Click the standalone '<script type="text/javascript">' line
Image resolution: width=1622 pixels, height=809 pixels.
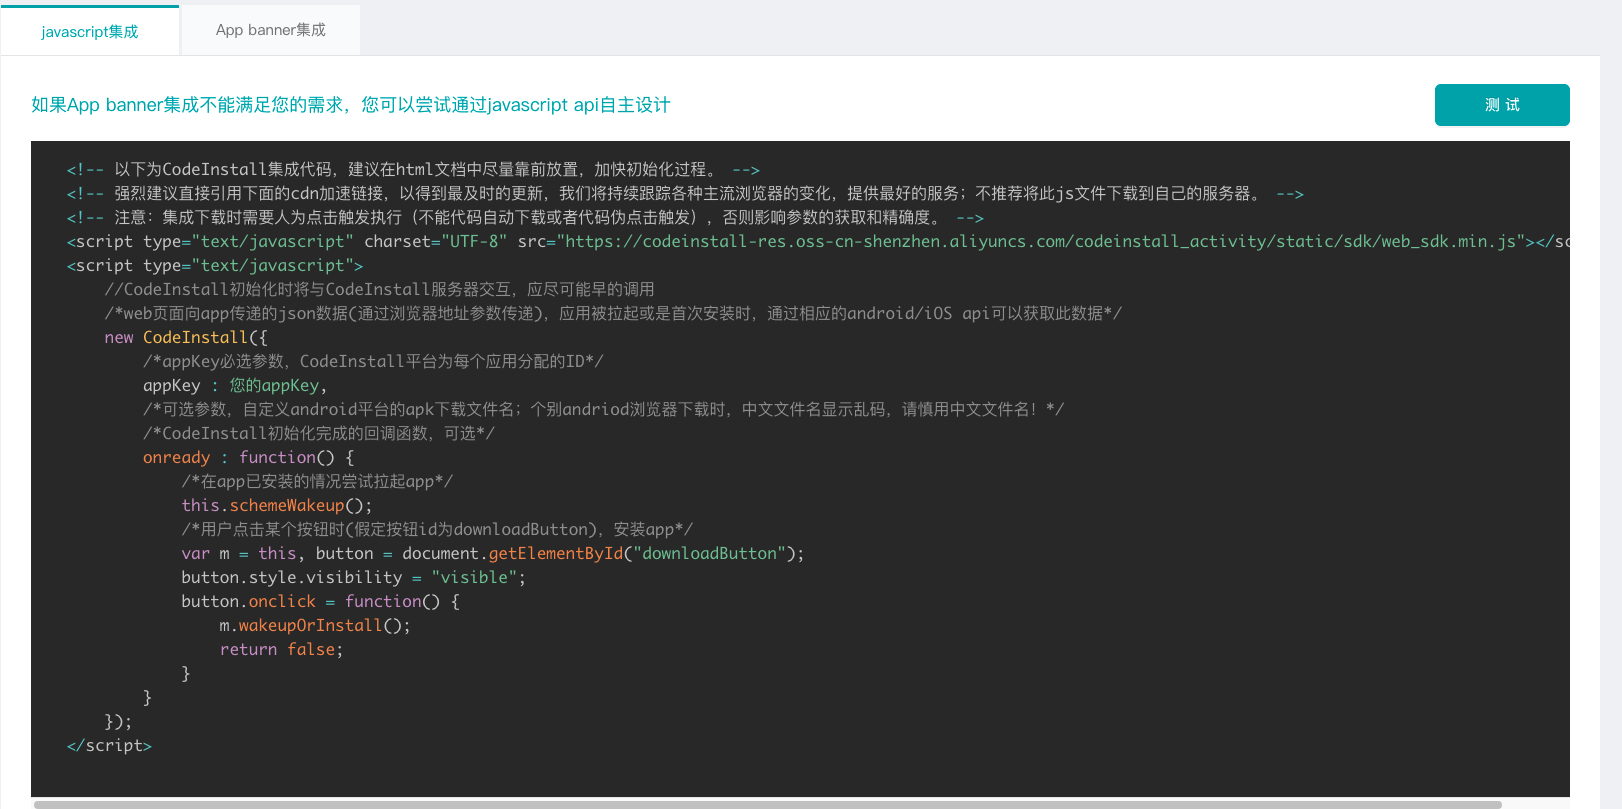tap(215, 265)
